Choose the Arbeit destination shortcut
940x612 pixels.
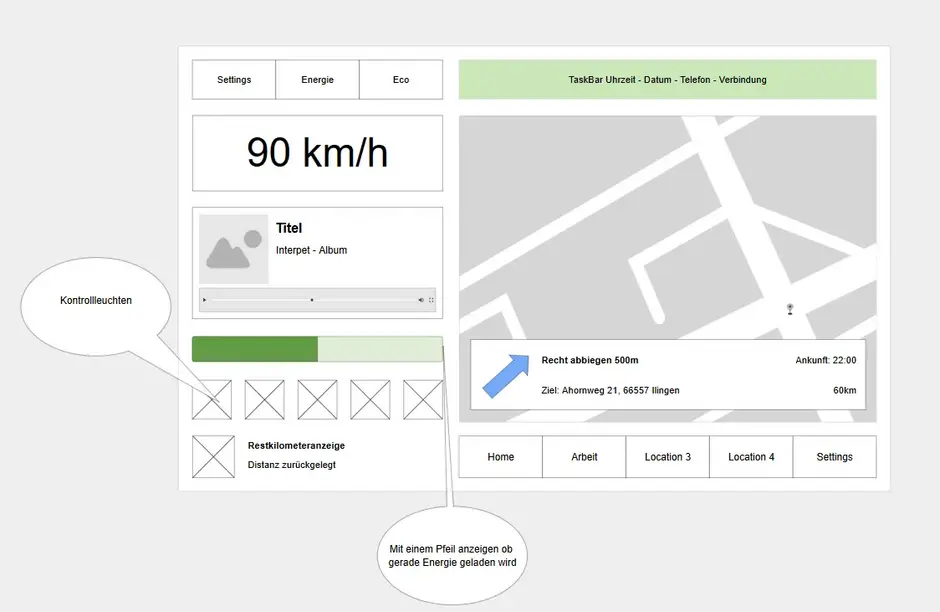[584, 457]
